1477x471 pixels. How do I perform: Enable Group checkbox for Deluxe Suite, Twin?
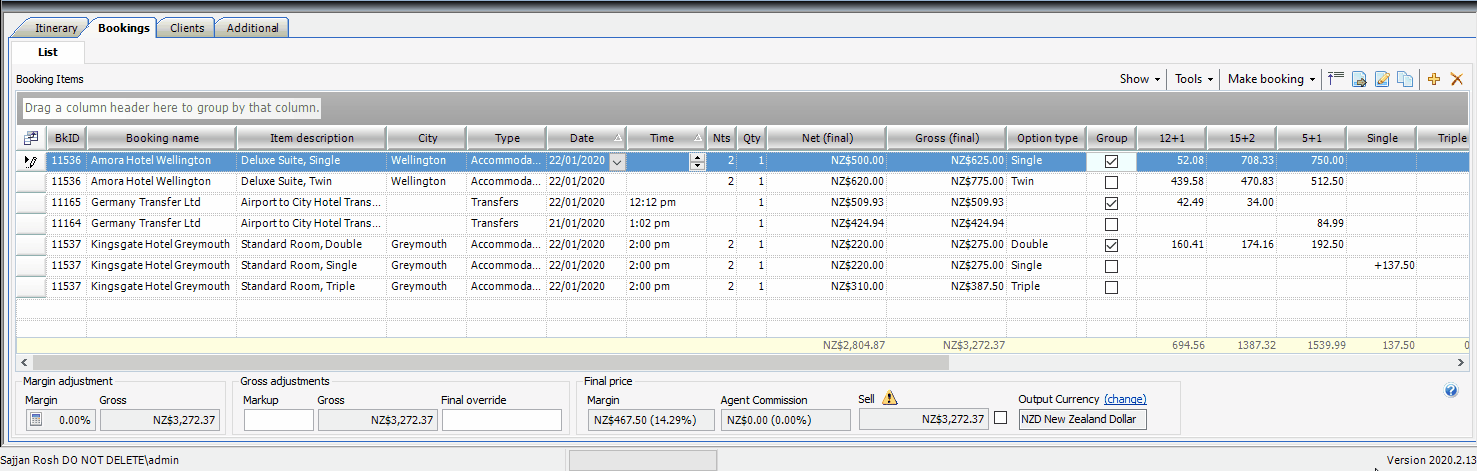(x=1111, y=182)
